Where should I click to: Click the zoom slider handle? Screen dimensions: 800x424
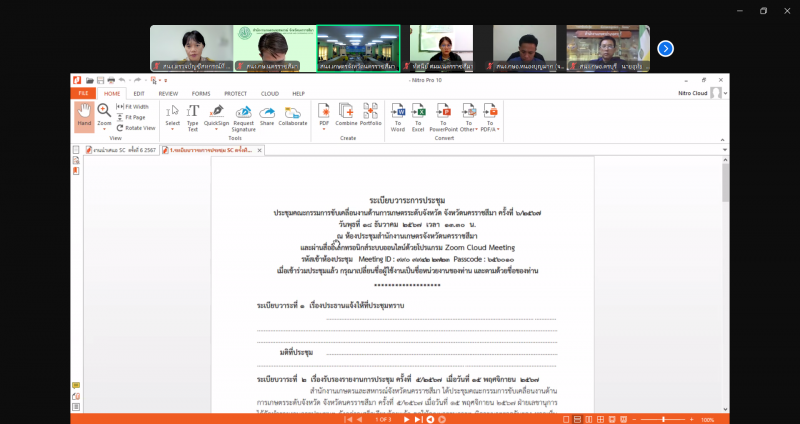[663, 419]
